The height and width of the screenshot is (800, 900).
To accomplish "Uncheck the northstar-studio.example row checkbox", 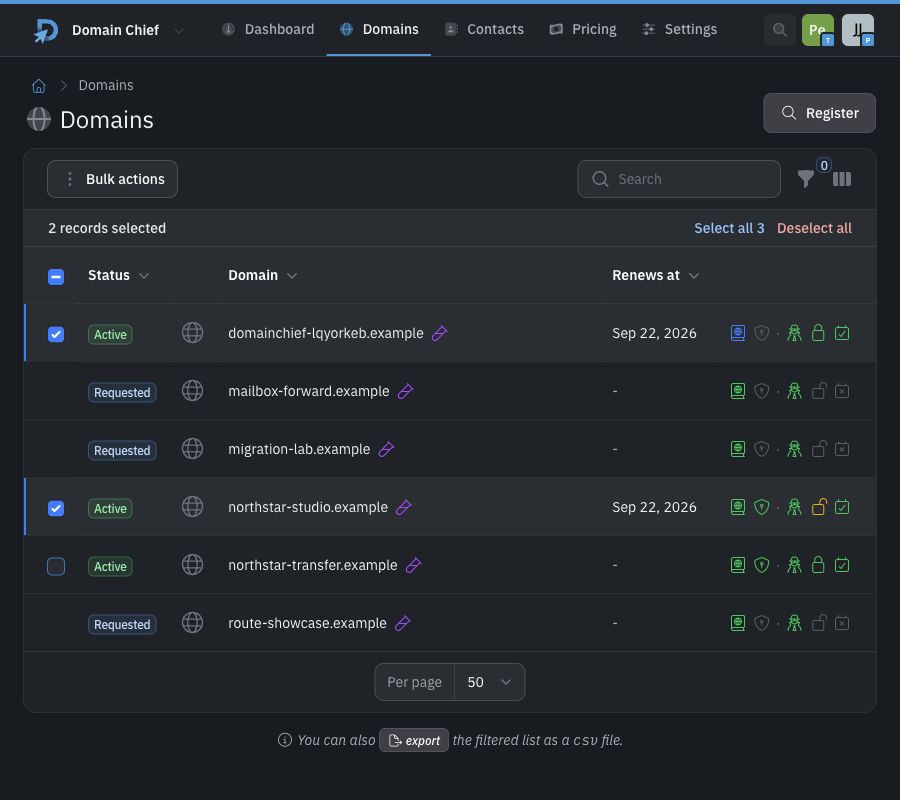I will click(x=56, y=508).
